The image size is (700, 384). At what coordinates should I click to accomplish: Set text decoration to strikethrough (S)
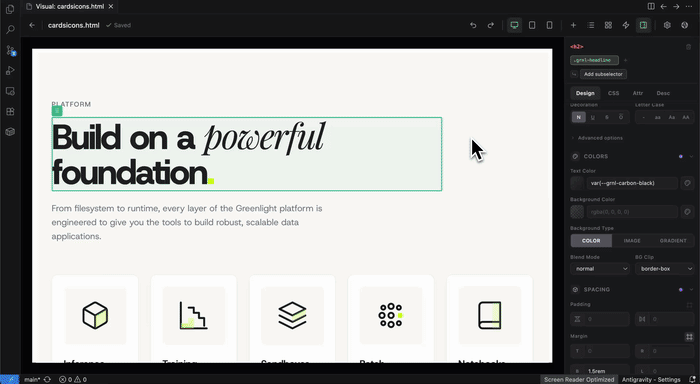pos(606,117)
